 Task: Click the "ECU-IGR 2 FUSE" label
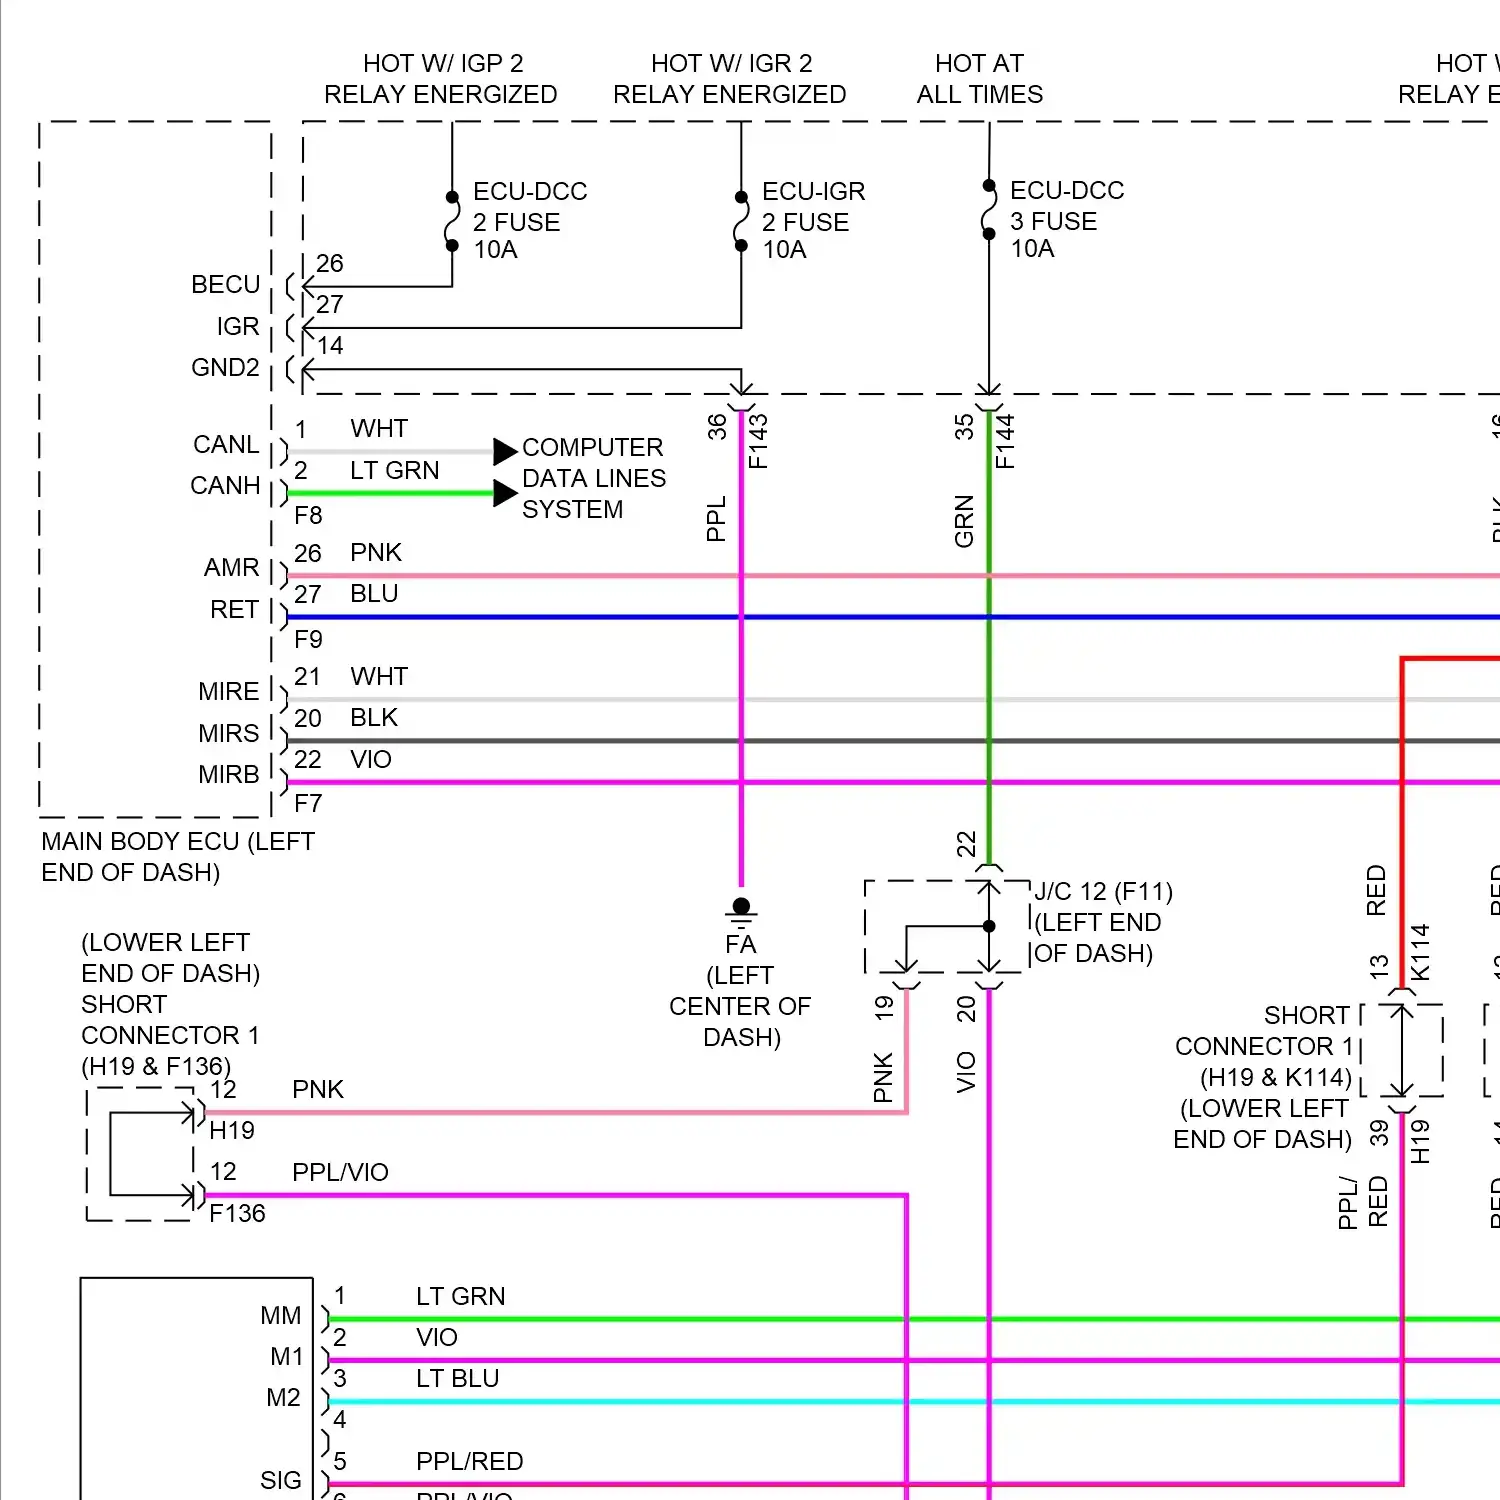tap(813, 206)
